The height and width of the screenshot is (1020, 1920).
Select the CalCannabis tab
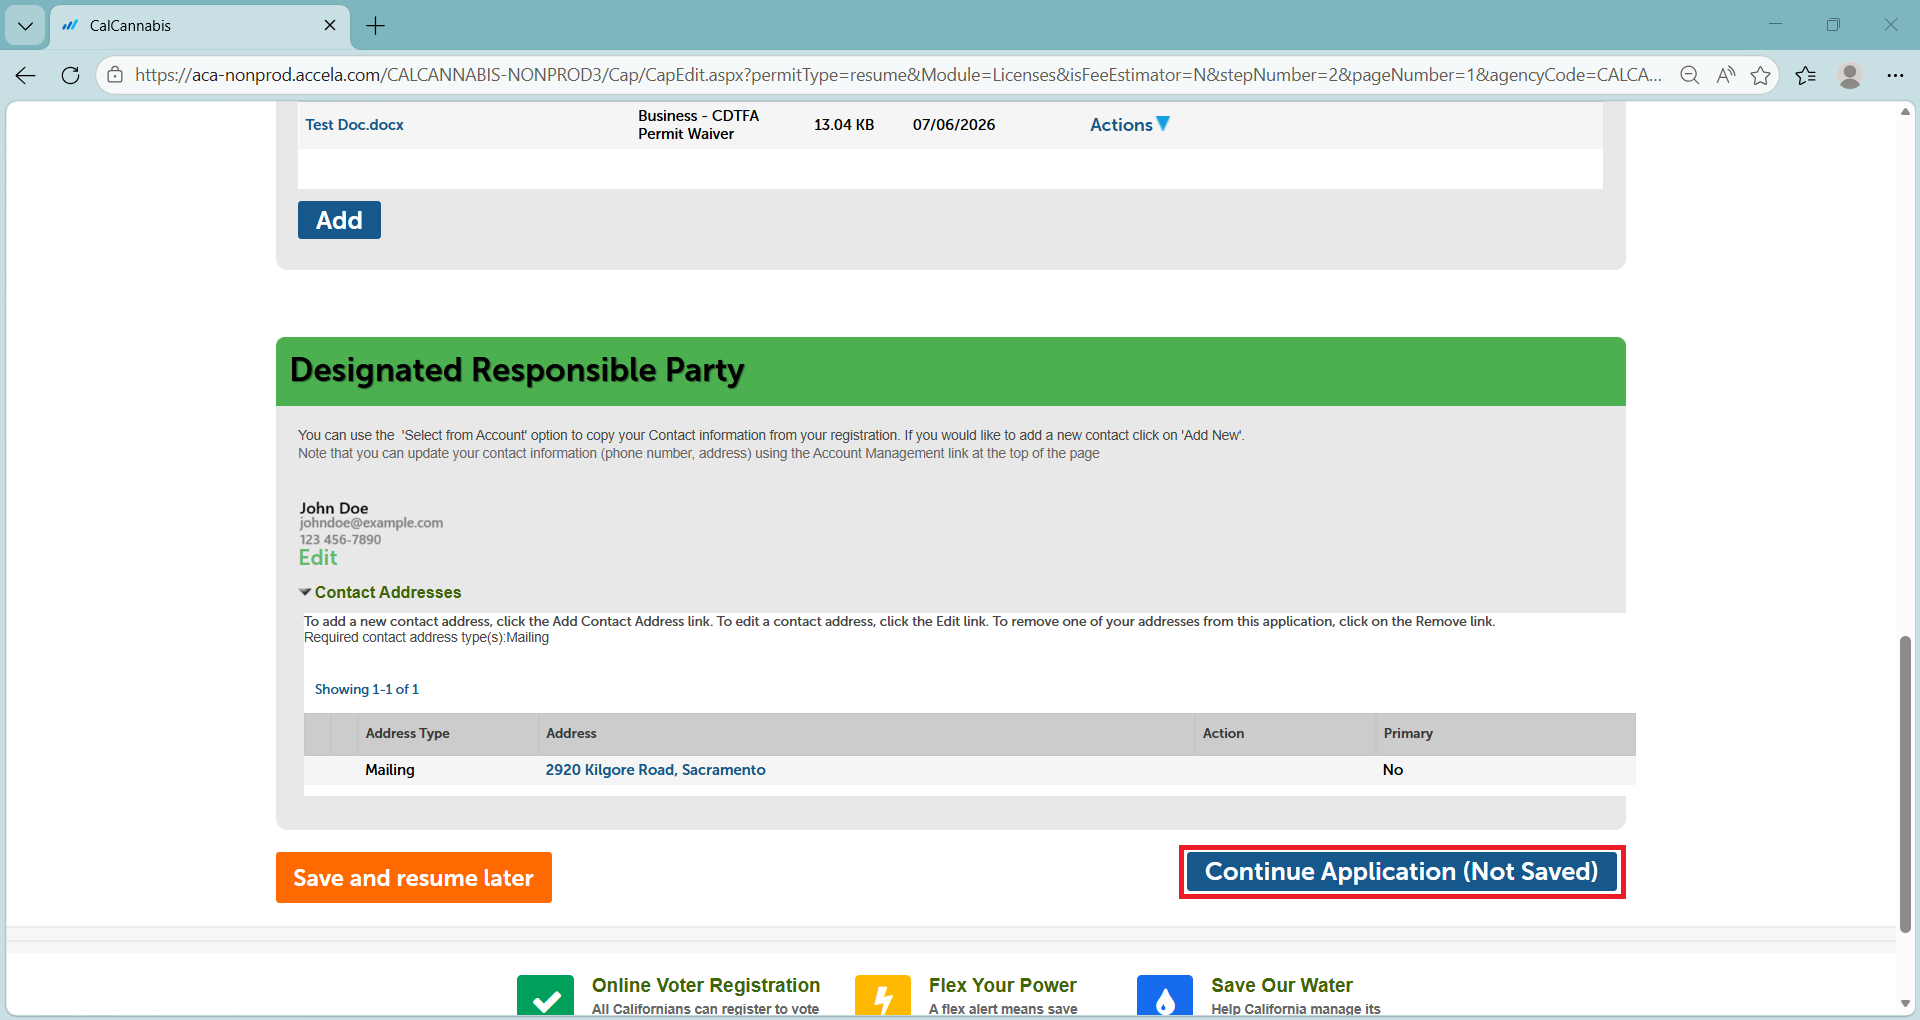click(x=200, y=26)
